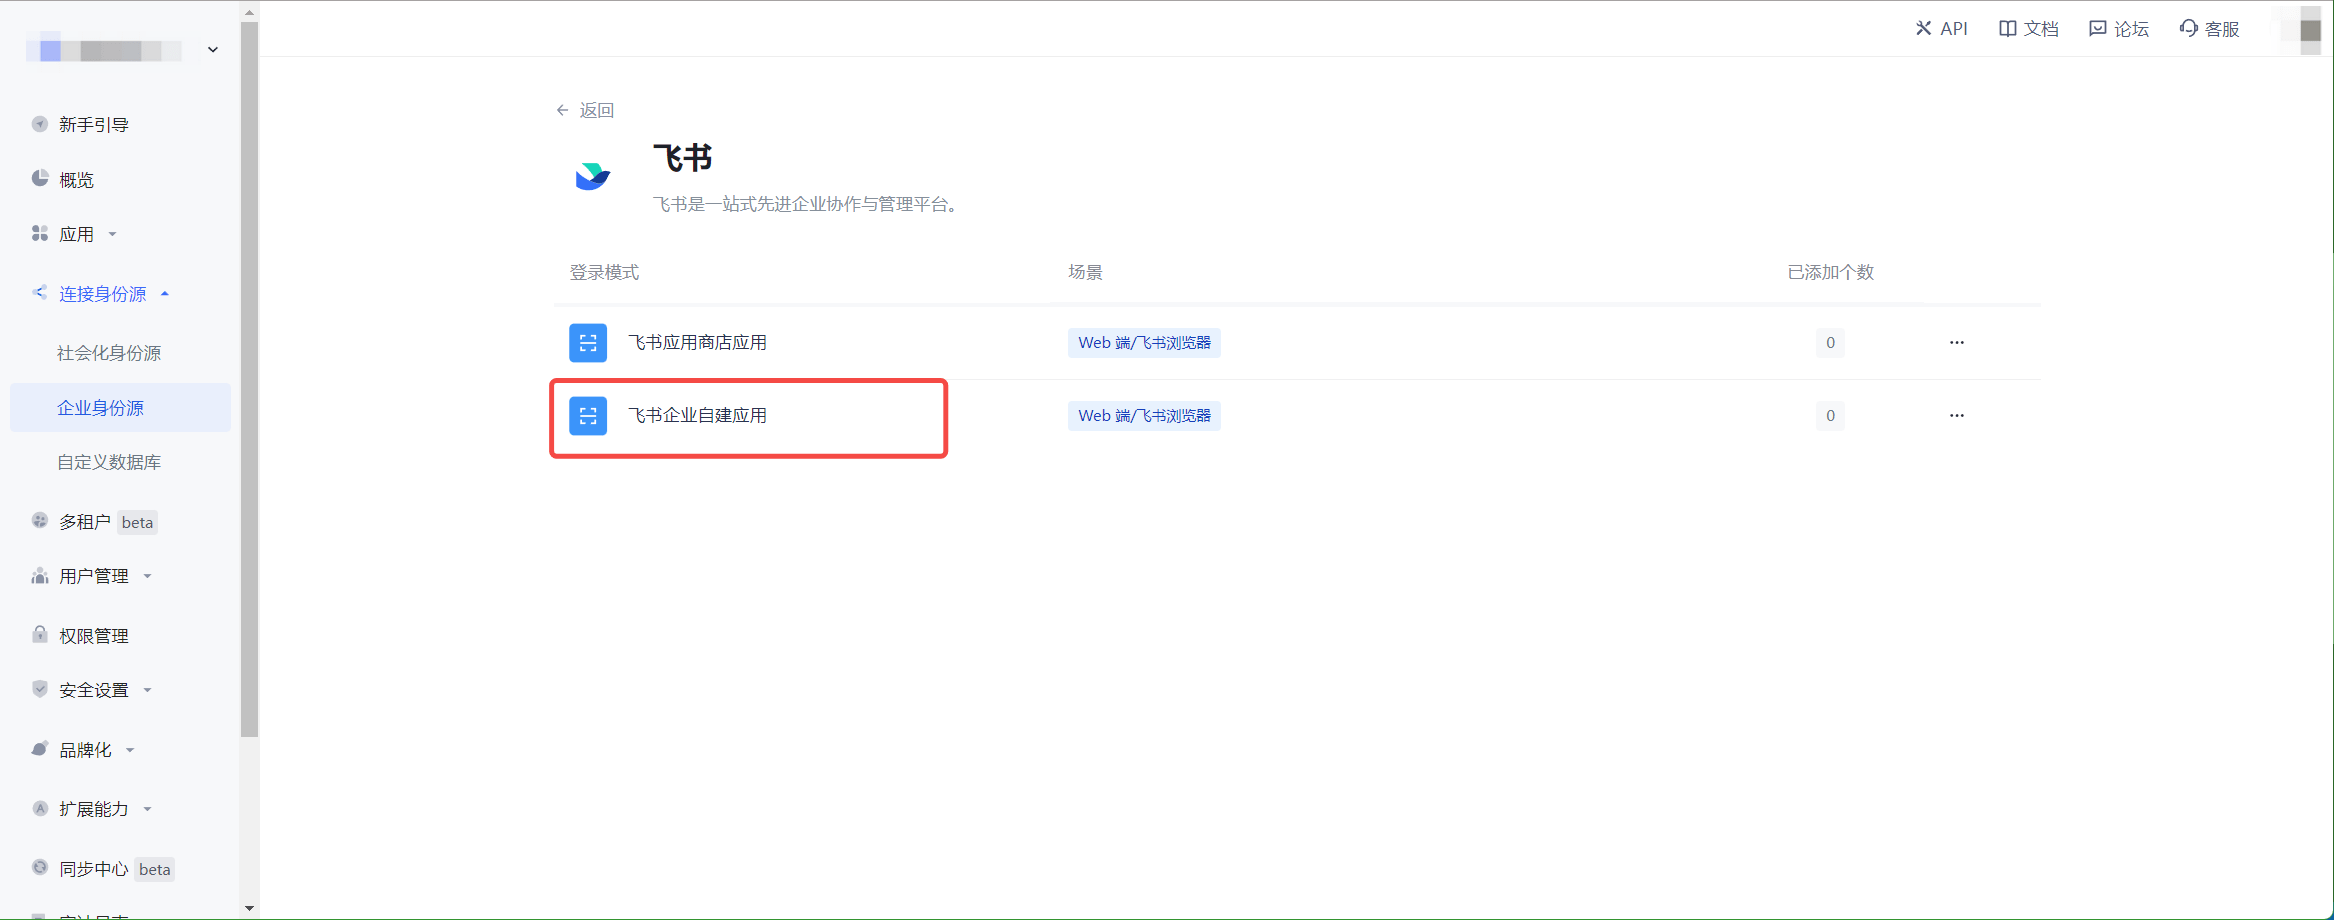Select the 飞书企业自建应用 login mode
2334x920 pixels.
pos(697,416)
